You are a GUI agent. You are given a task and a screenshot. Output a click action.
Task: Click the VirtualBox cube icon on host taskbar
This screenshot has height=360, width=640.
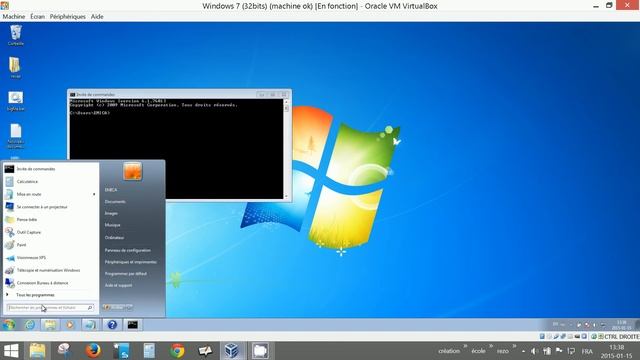(232, 351)
